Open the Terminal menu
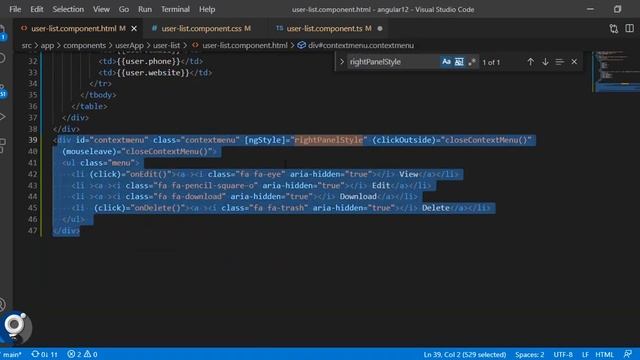 pos(175,9)
